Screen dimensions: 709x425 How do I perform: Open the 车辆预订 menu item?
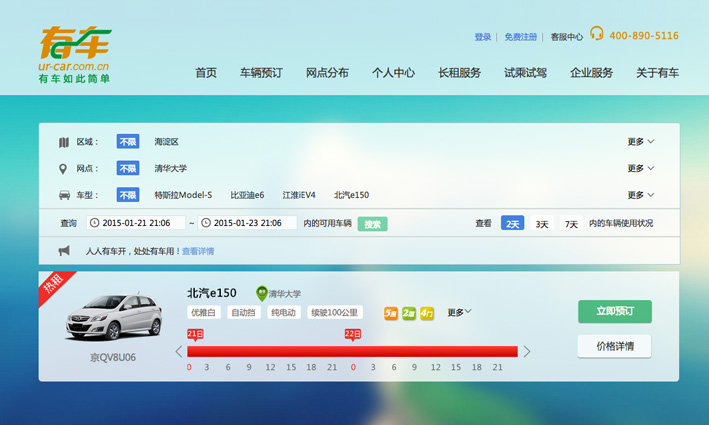point(261,73)
